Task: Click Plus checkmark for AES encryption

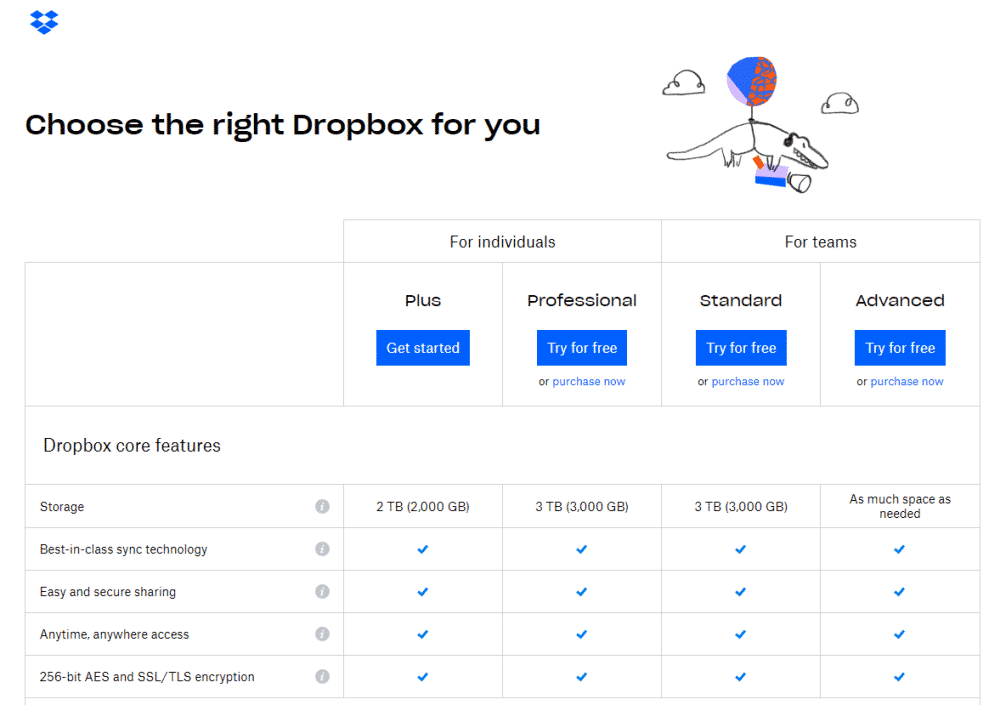Action: 423,677
